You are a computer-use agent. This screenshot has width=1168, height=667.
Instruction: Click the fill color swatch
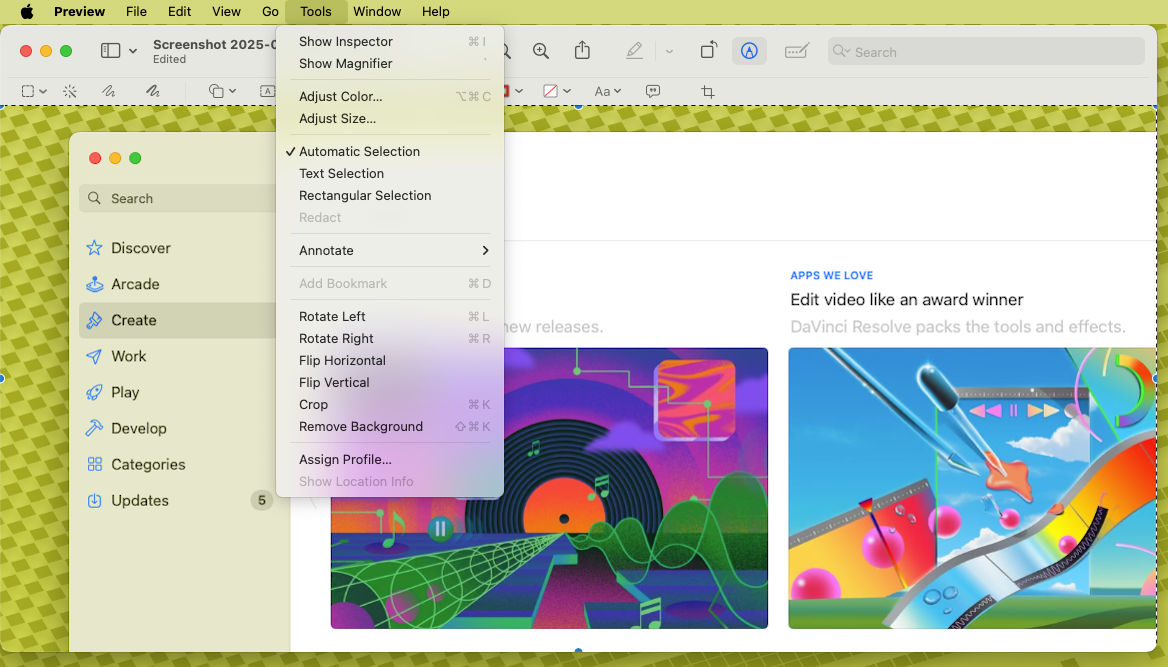550,91
